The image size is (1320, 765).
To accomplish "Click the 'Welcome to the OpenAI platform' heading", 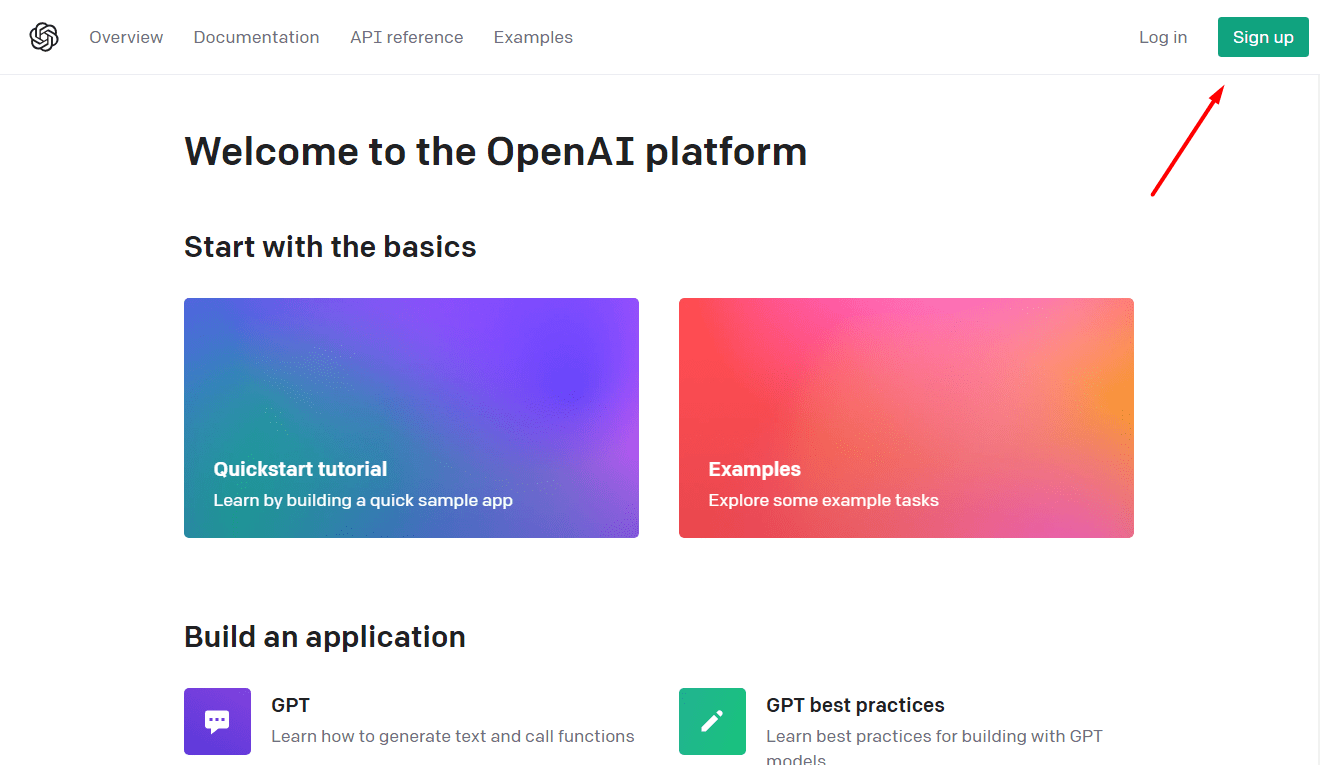I will [x=495, y=151].
